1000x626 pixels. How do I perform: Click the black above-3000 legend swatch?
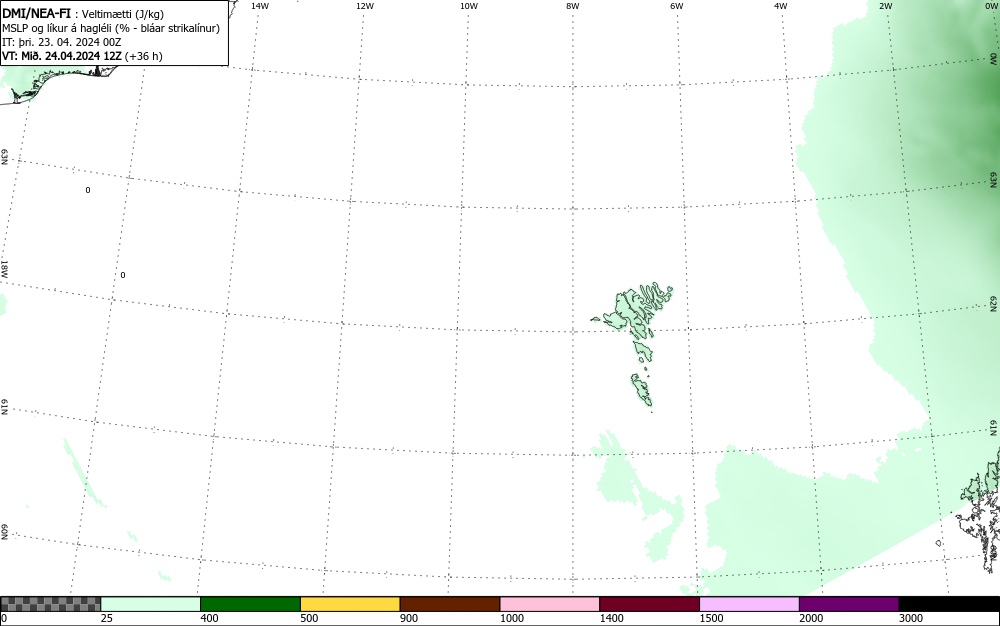pyautogui.click(x=949, y=604)
